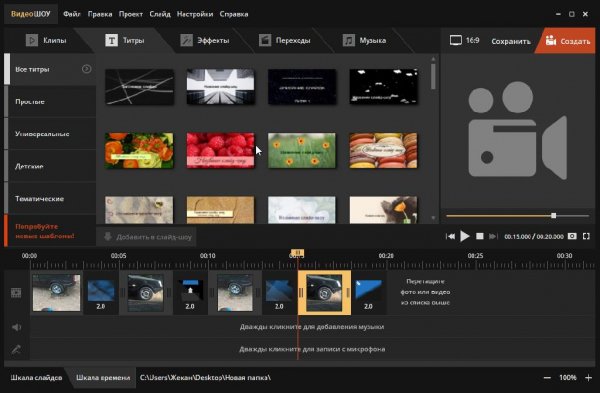Take a snapshot with the camera icon
The image size is (600, 393).
(x=572, y=236)
